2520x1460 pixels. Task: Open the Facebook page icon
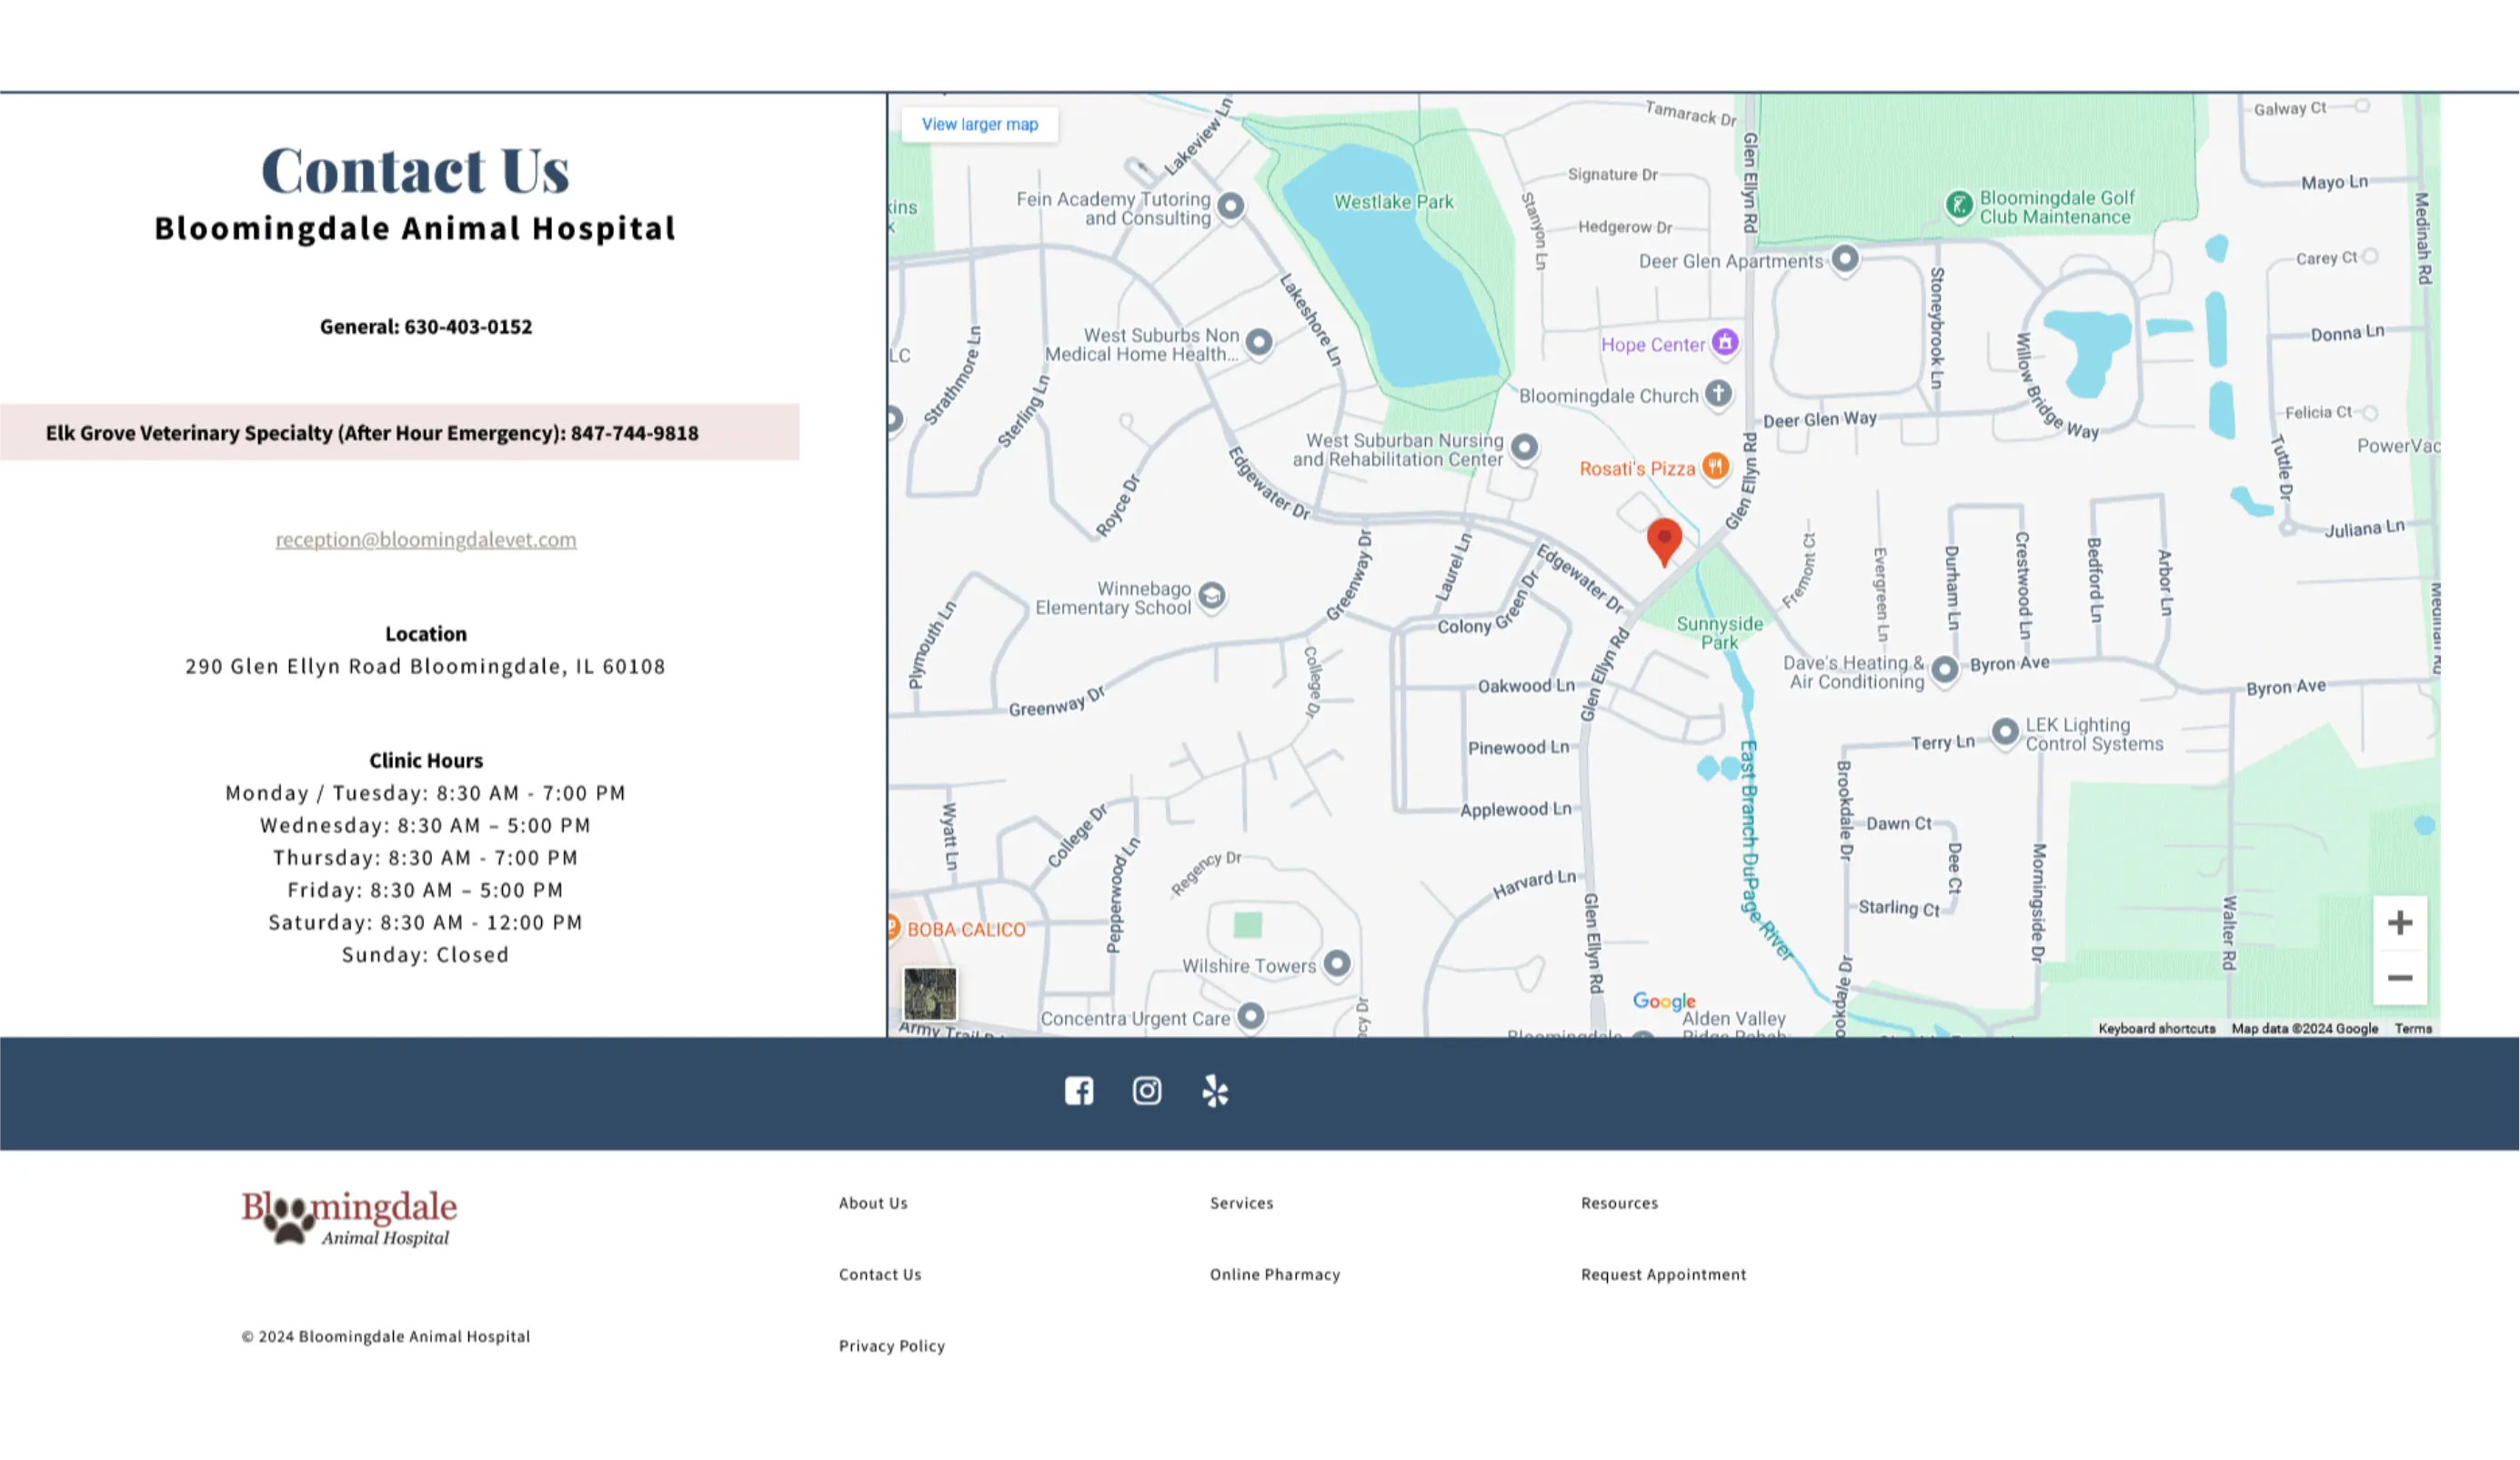(1078, 1090)
